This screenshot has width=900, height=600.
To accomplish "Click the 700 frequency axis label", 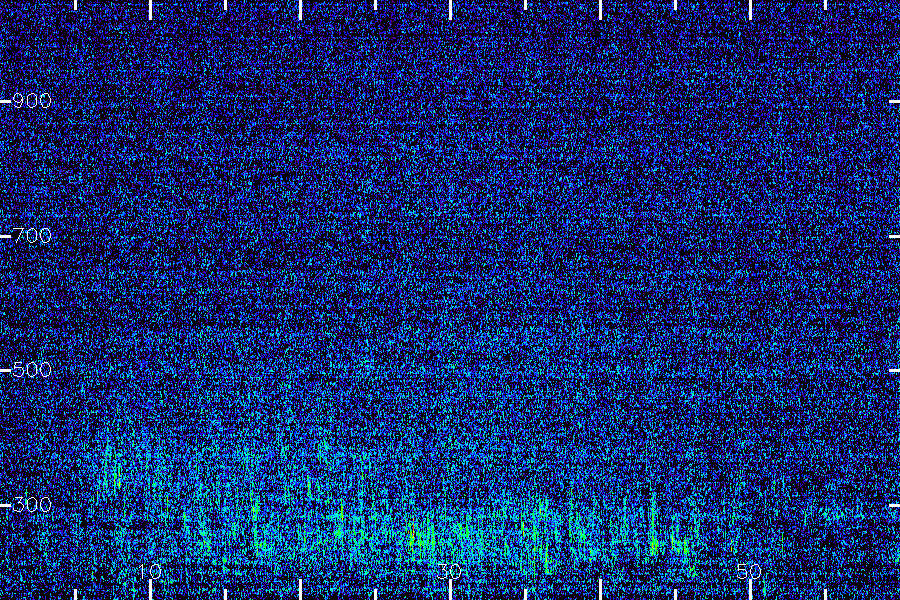I will click(x=32, y=236).
